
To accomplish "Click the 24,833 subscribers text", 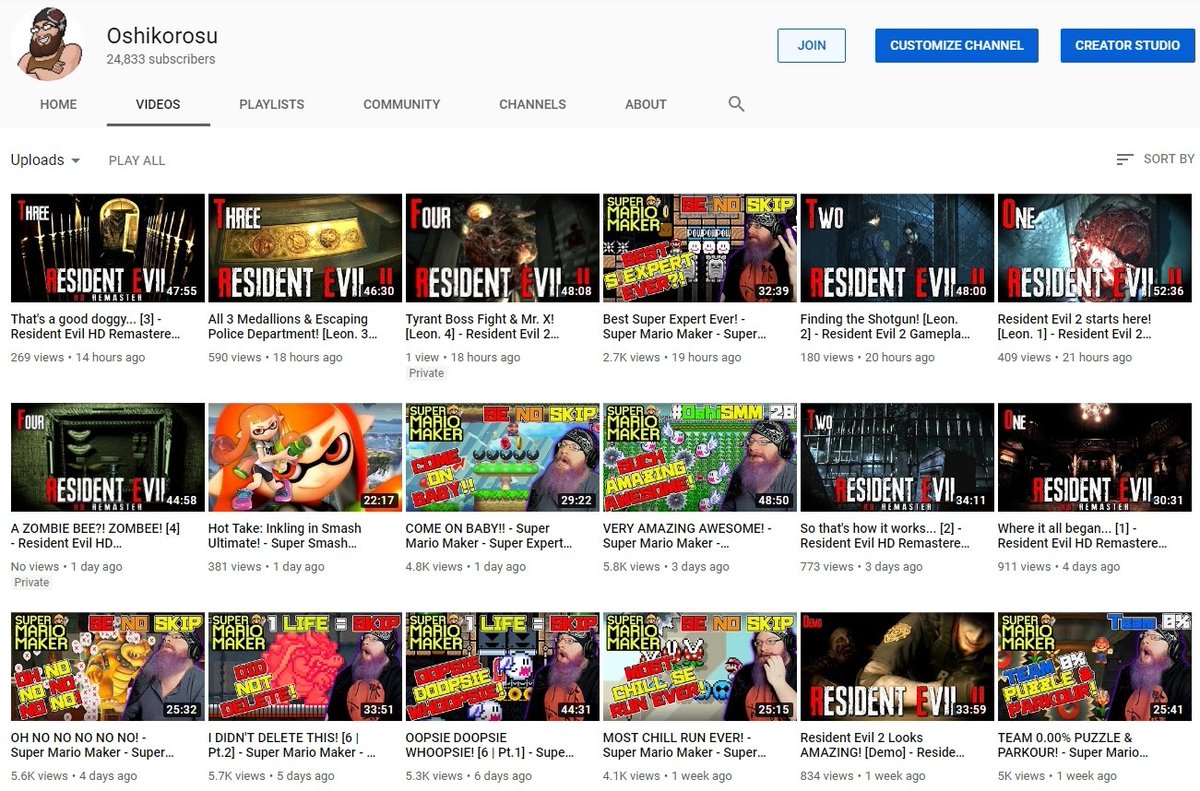I will click(x=161, y=59).
